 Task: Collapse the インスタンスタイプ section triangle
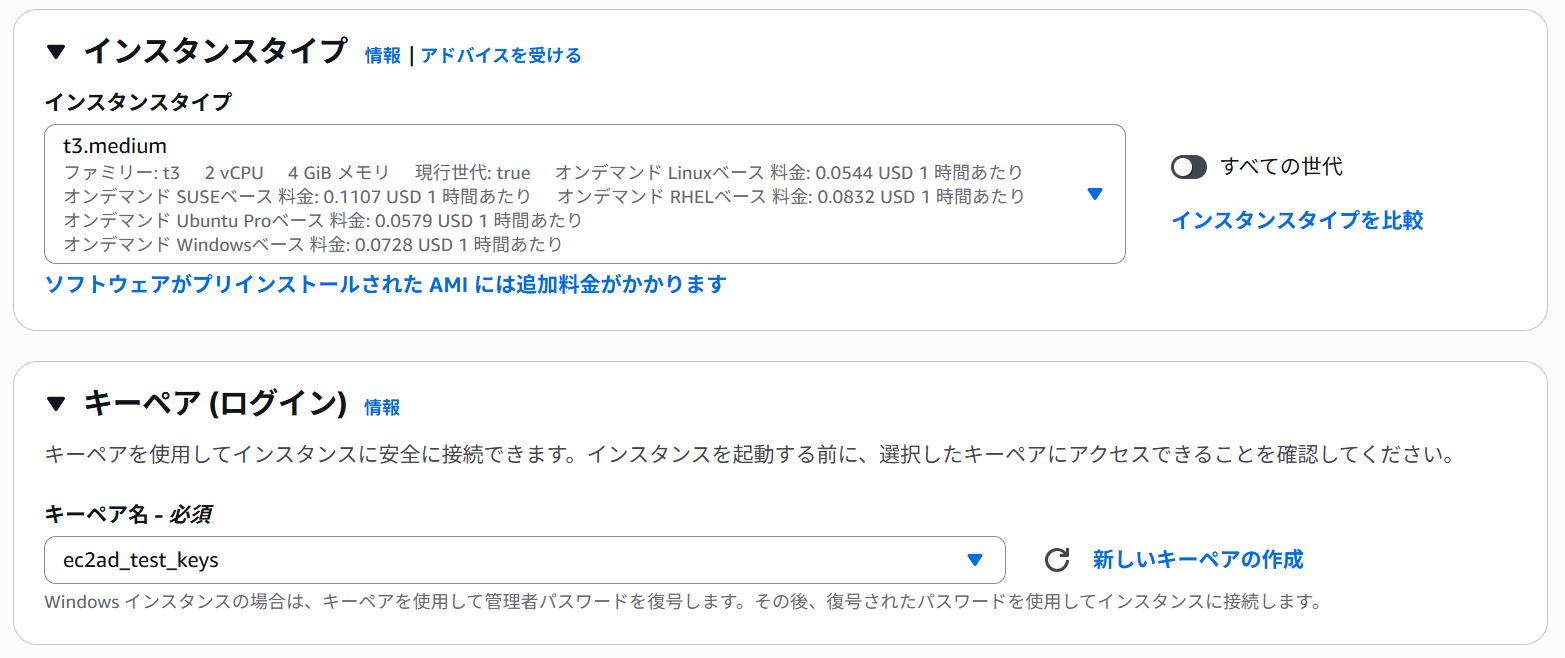[x=56, y=51]
